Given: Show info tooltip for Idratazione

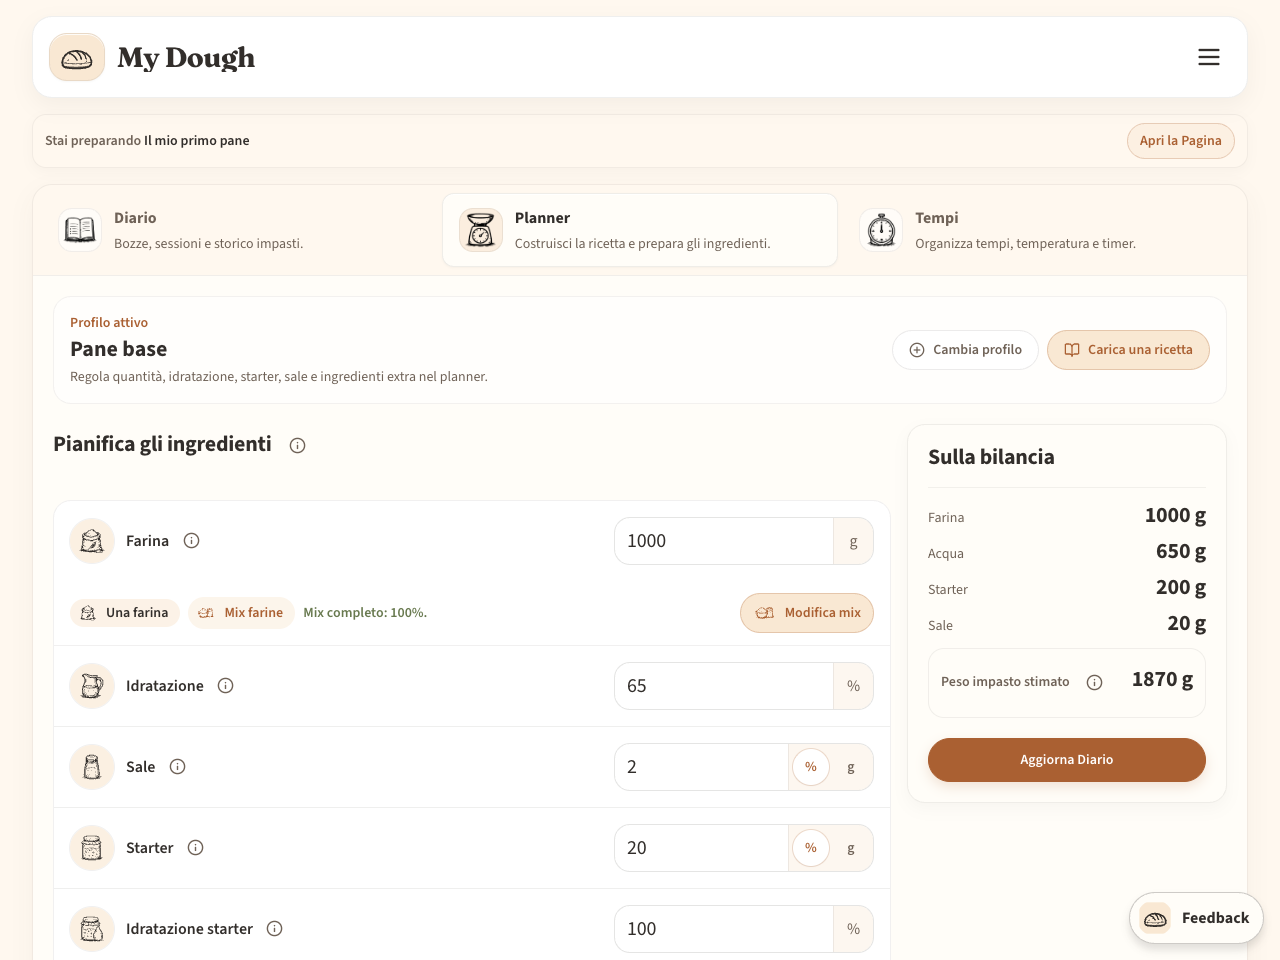Looking at the screenshot, I should click(x=226, y=686).
